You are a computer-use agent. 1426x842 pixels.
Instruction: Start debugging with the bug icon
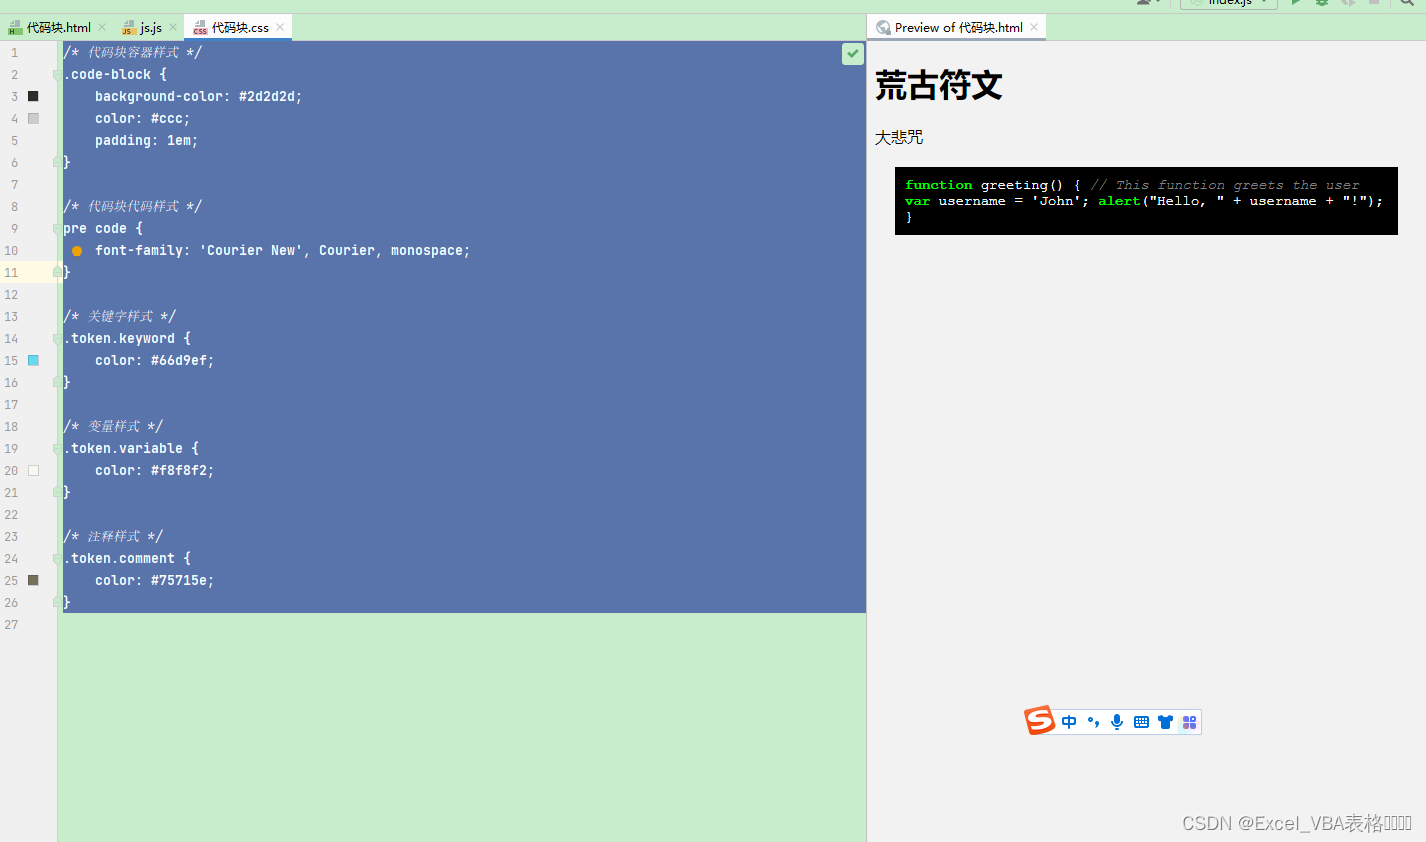pyautogui.click(x=1322, y=4)
